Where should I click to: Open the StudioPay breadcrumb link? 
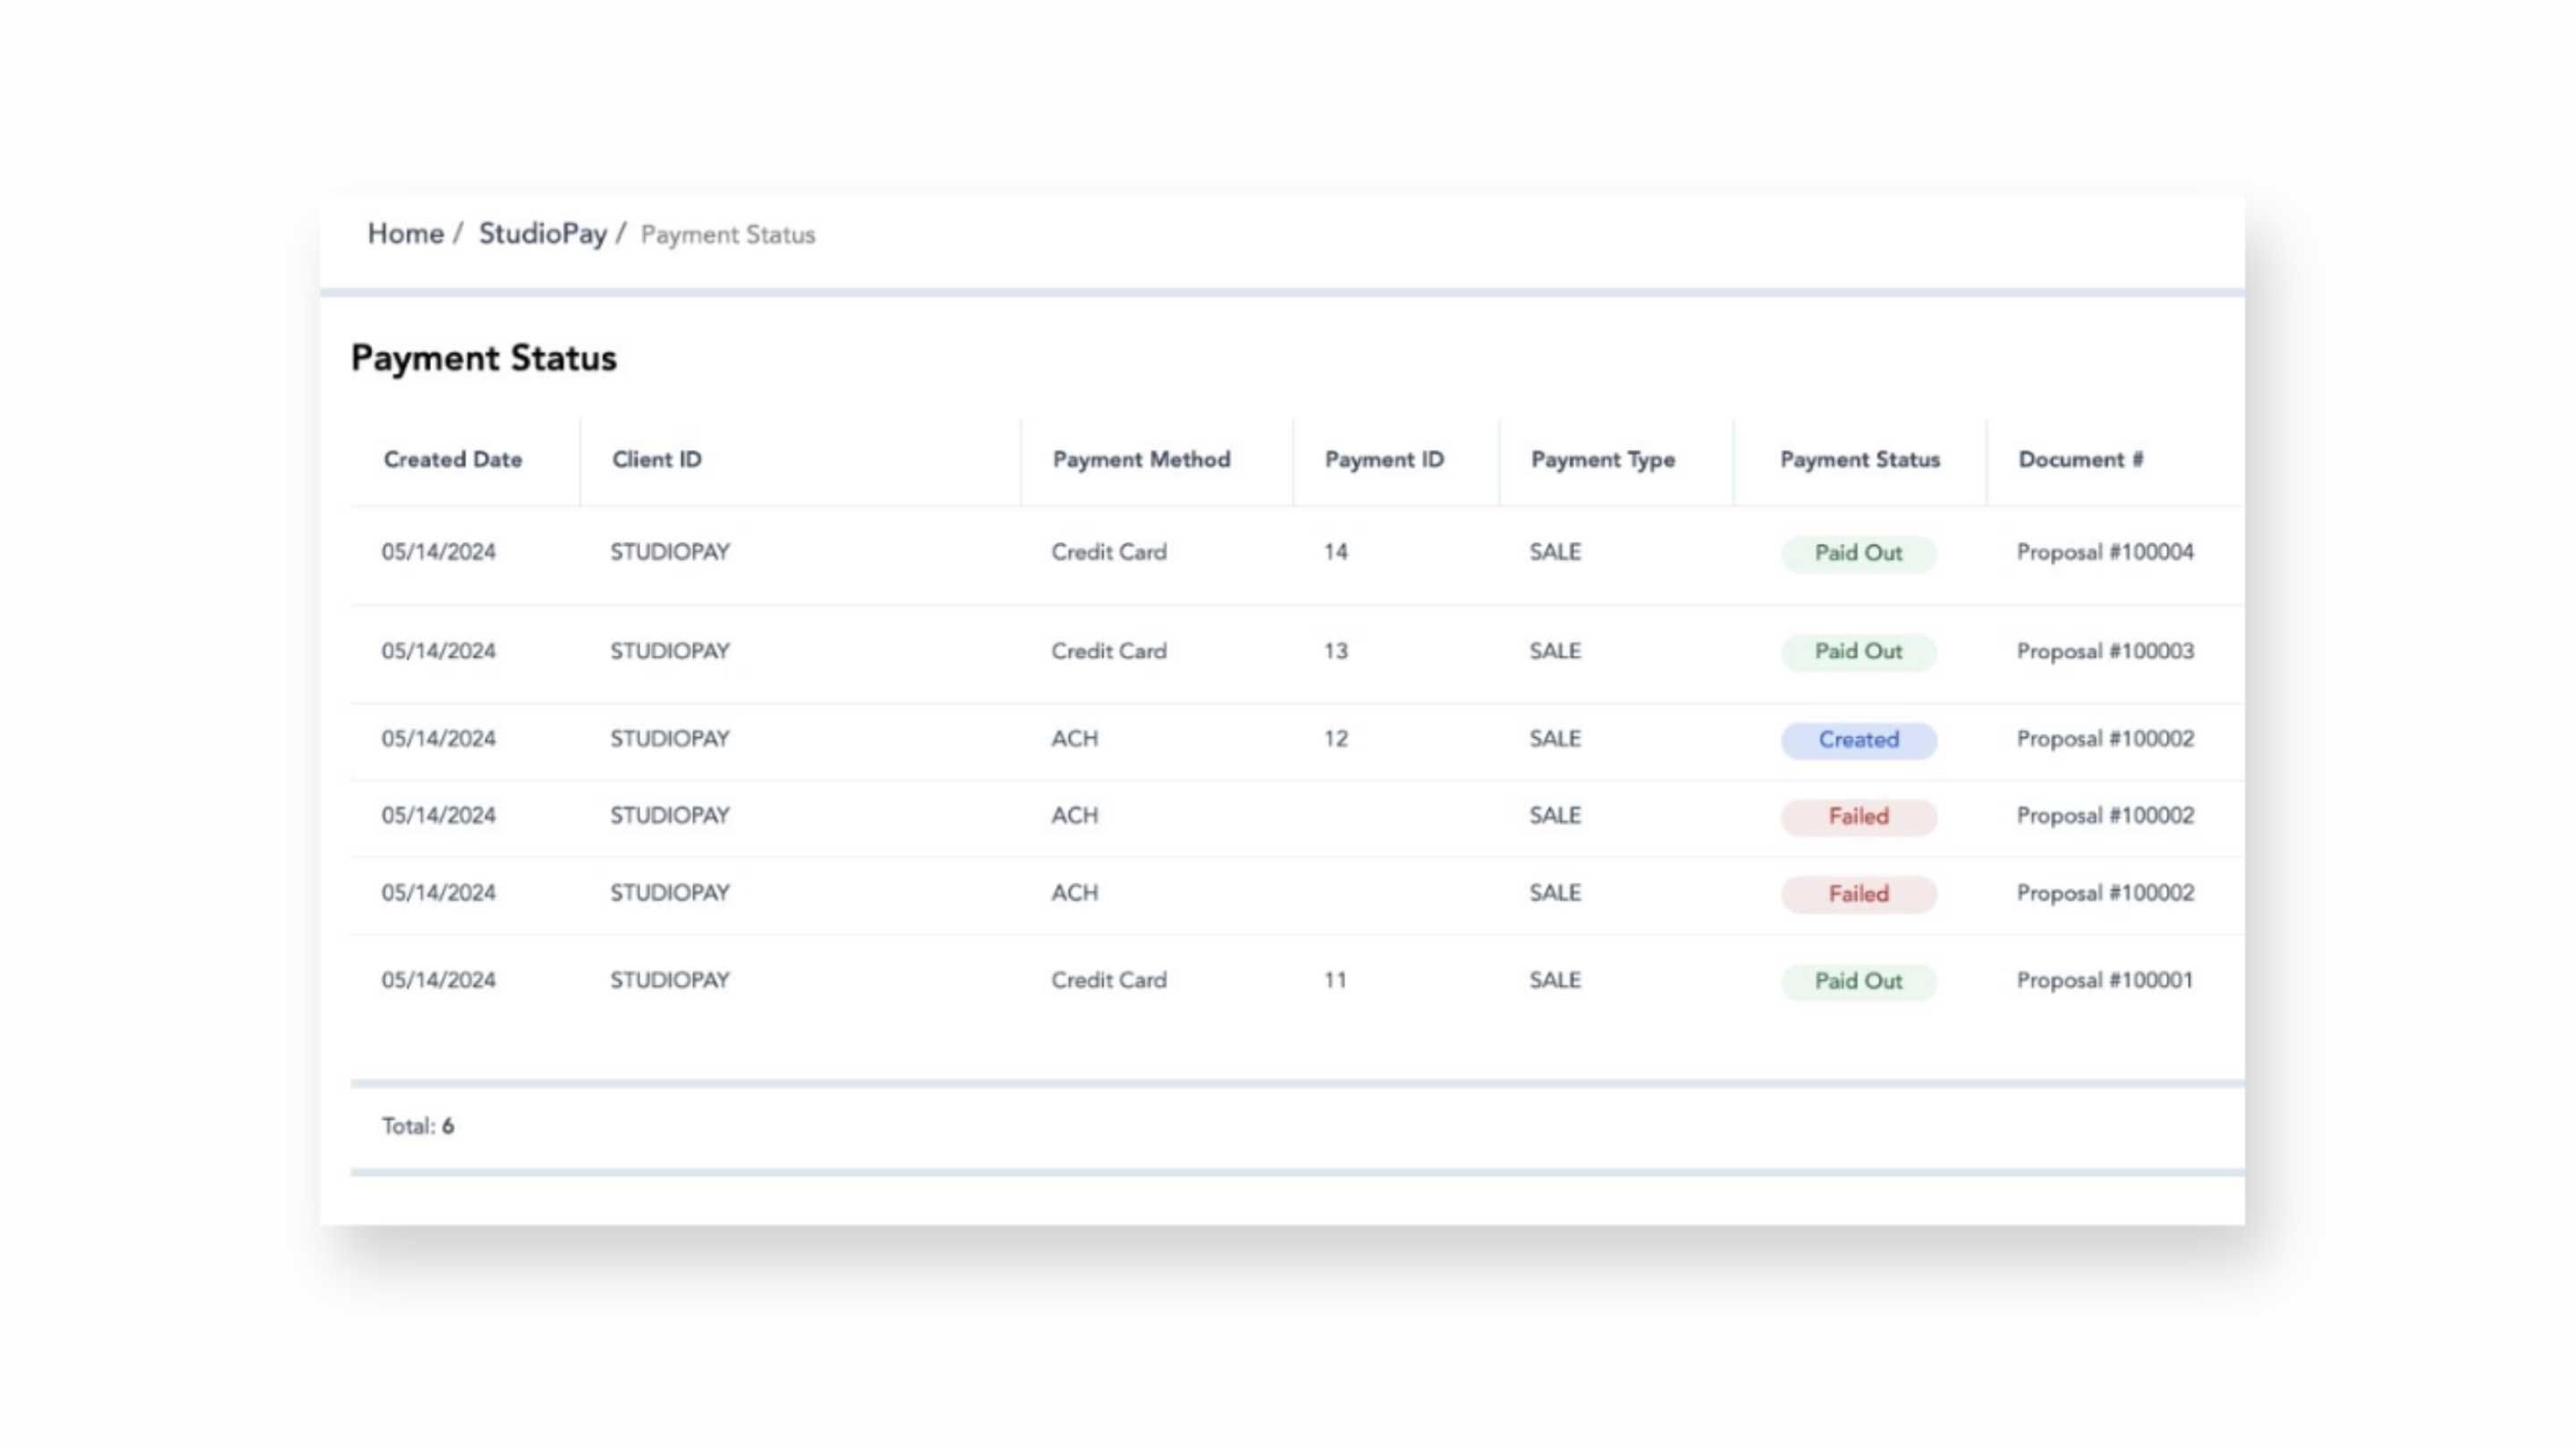542,234
